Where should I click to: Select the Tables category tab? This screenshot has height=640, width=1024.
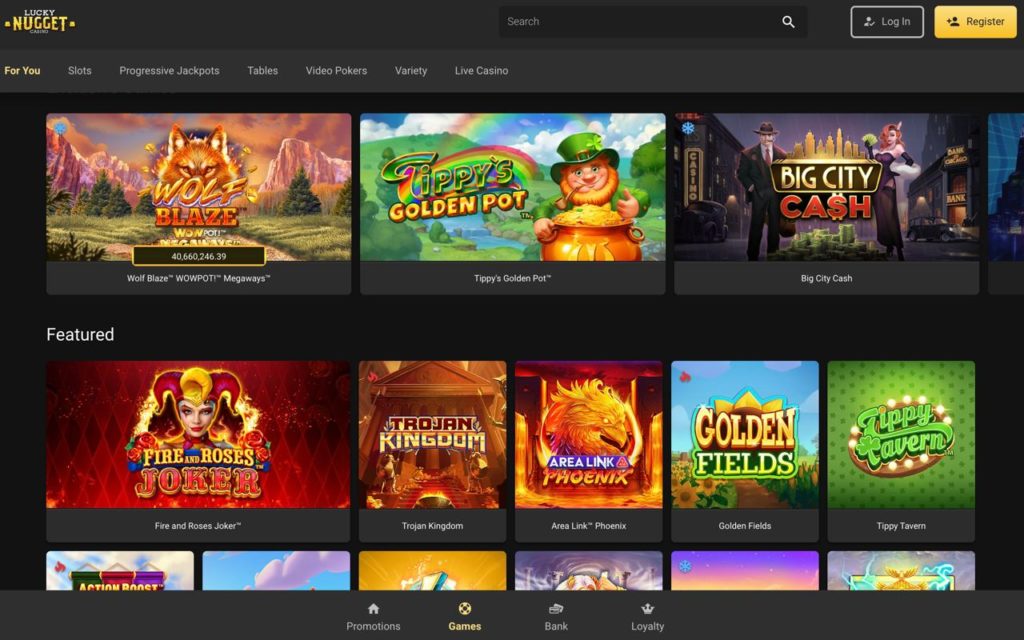[263, 71]
